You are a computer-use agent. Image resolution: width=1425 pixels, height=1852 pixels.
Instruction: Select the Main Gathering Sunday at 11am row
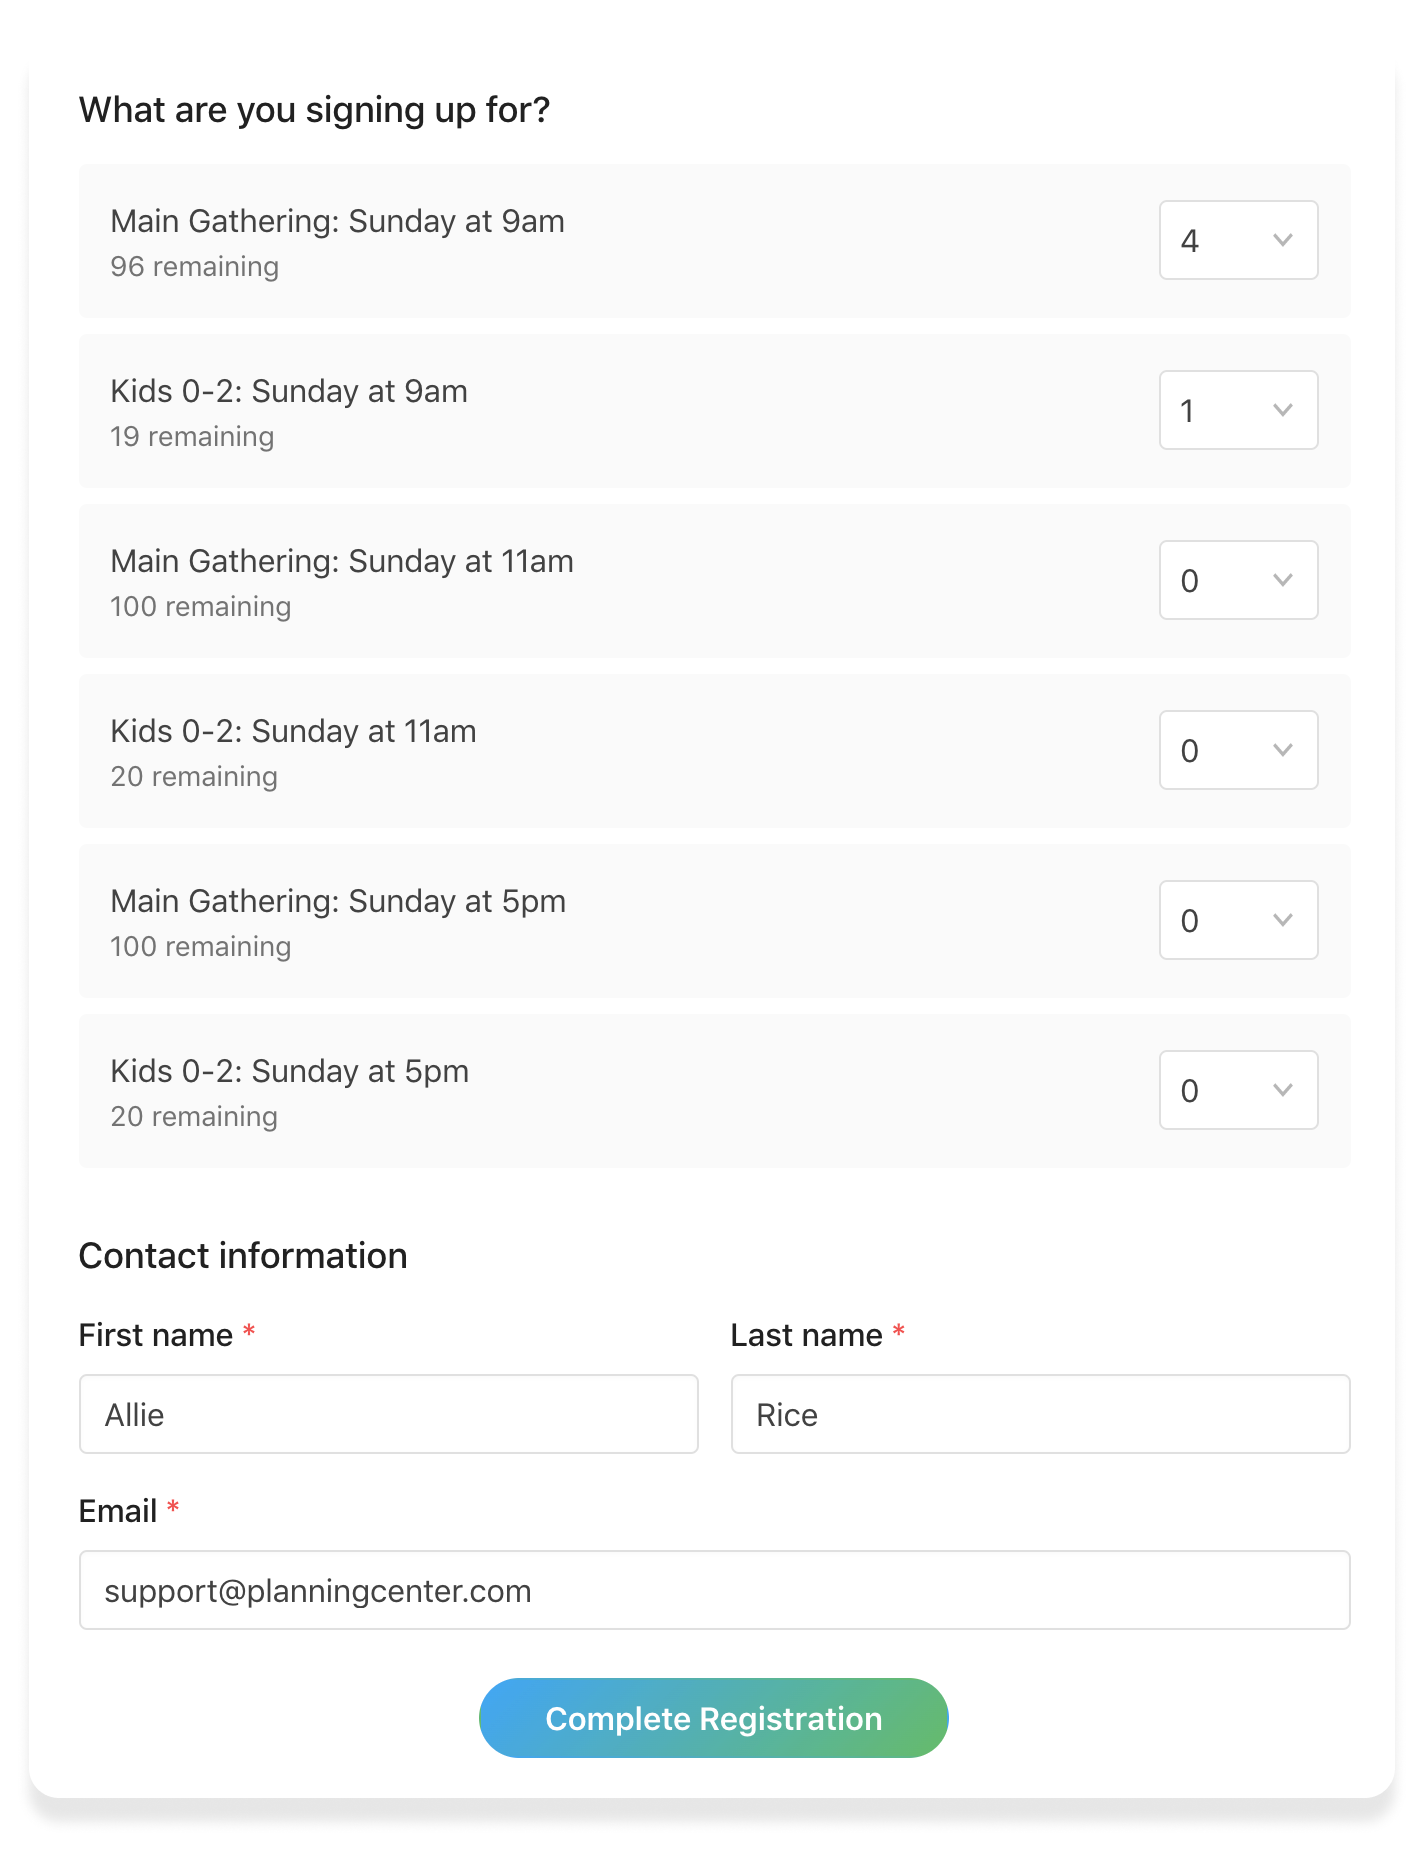pyautogui.click(x=341, y=561)
